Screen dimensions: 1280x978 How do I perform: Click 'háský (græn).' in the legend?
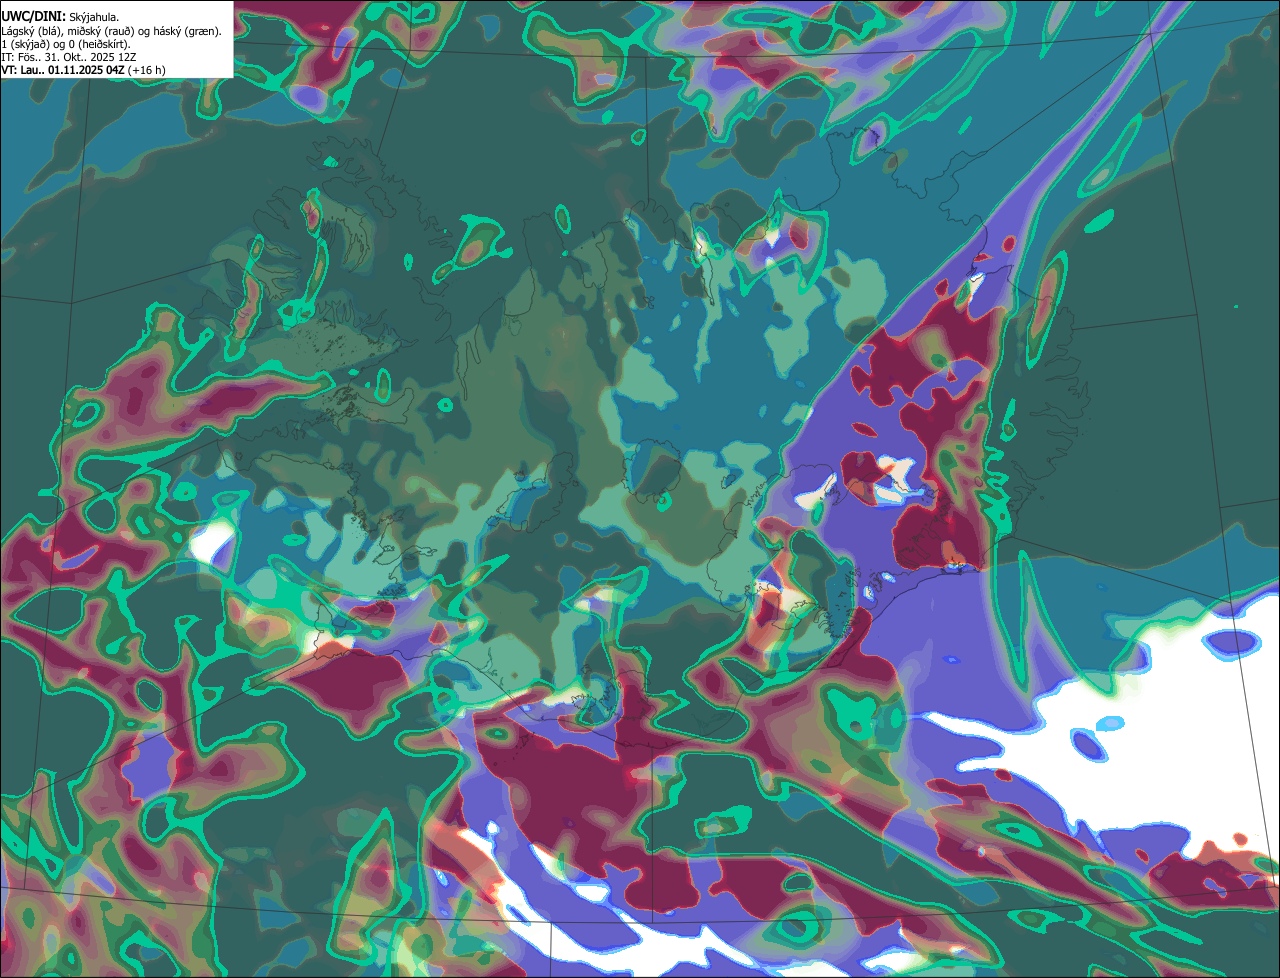187,32
